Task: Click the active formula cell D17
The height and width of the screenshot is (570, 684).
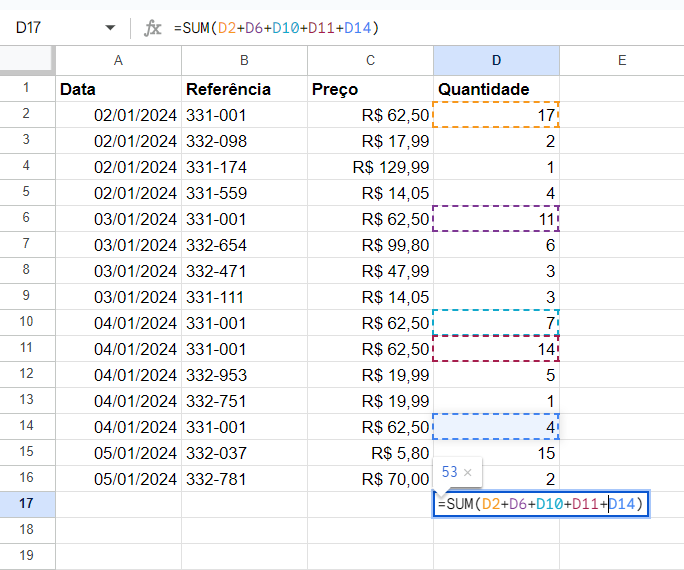Action: [541, 504]
